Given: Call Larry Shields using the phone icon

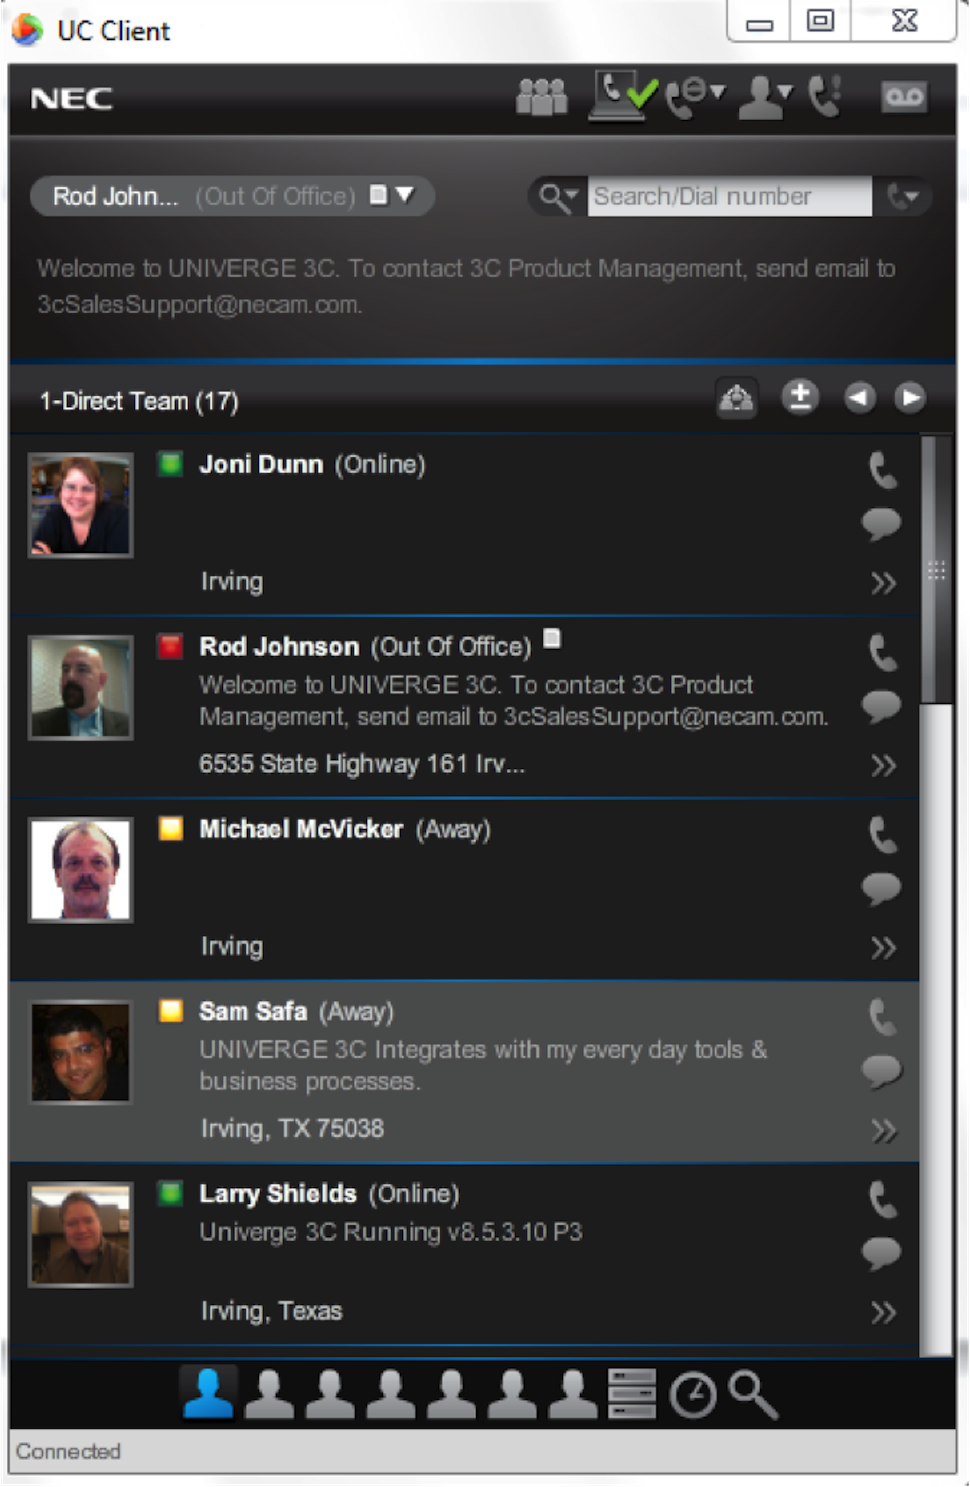Looking at the screenshot, I should click(882, 1200).
